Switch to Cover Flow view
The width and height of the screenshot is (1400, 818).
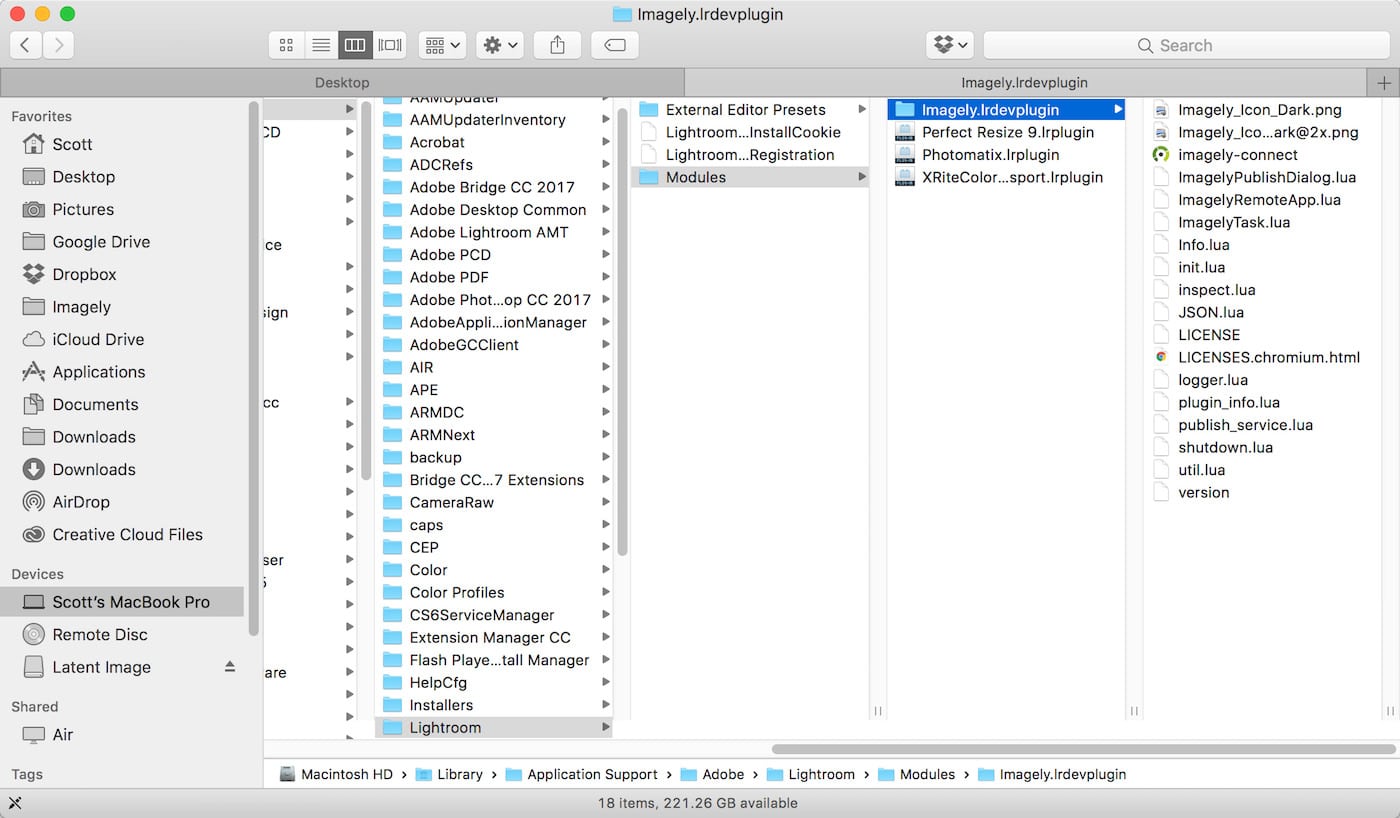389,45
